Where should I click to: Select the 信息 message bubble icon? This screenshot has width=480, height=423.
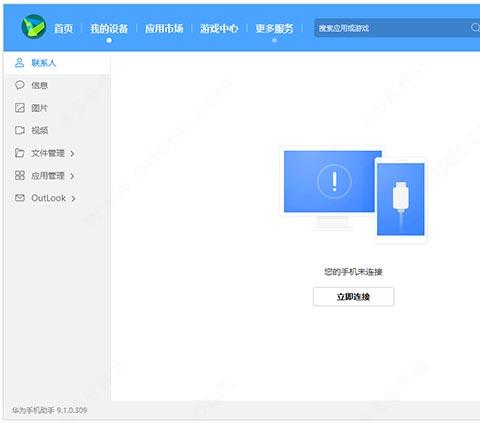click(x=20, y=85)
